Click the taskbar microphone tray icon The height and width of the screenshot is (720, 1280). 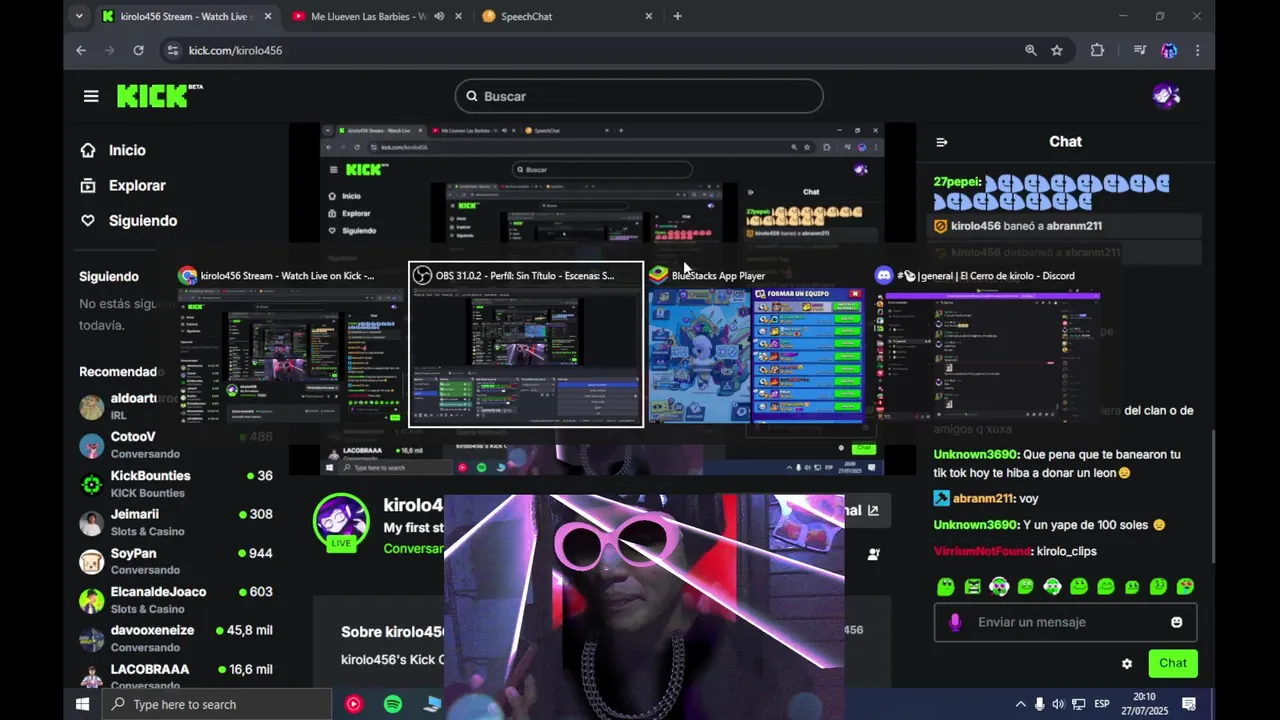click(1040, 704)
